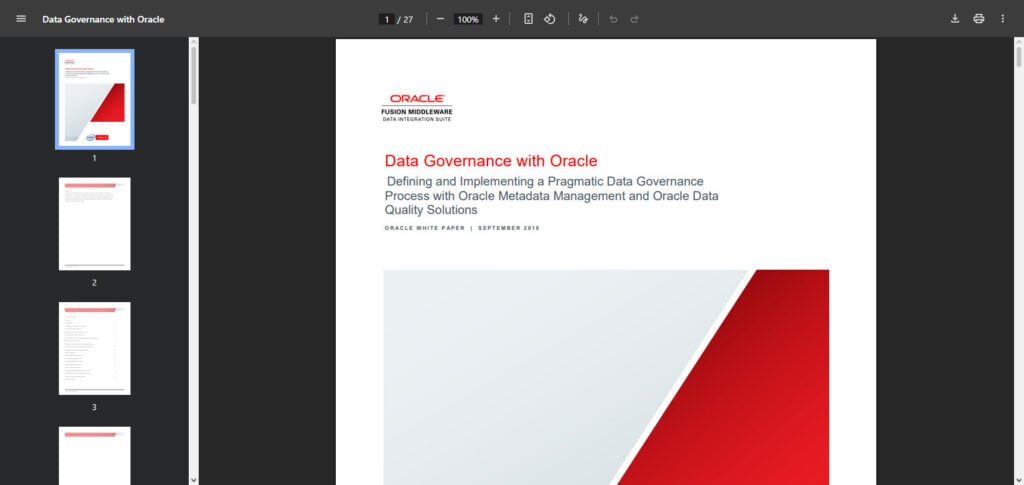The width and height of the screenshot is (1024, 485).
Task: Click the Oracle Fusion Middleware logo
Action: pyautogui.click(x=417, y=108)
